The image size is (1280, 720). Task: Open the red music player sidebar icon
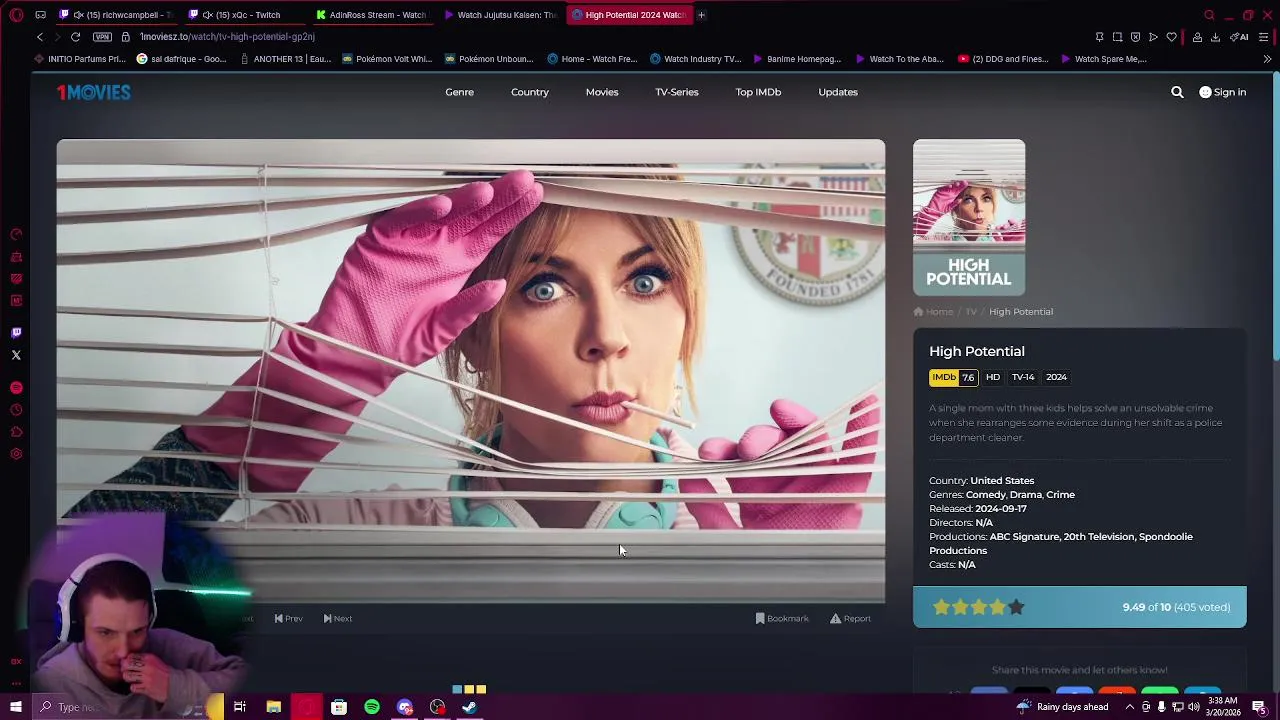(16, 388)
